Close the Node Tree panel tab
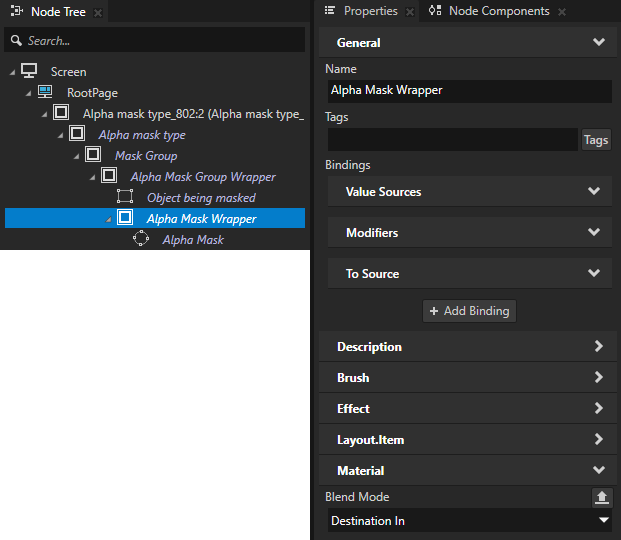 (98, 12)
